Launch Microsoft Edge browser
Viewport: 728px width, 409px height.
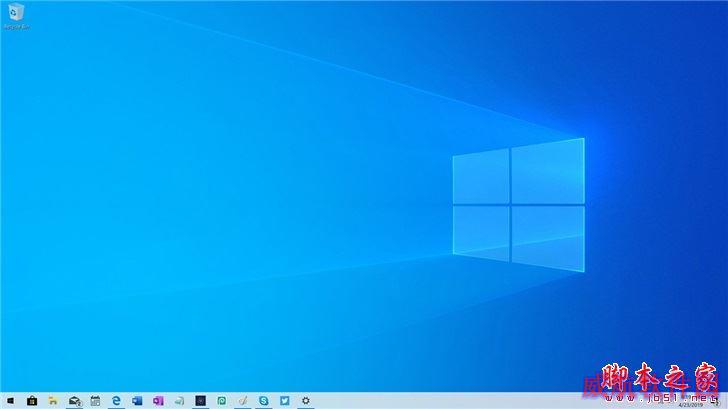coord(116,401)
